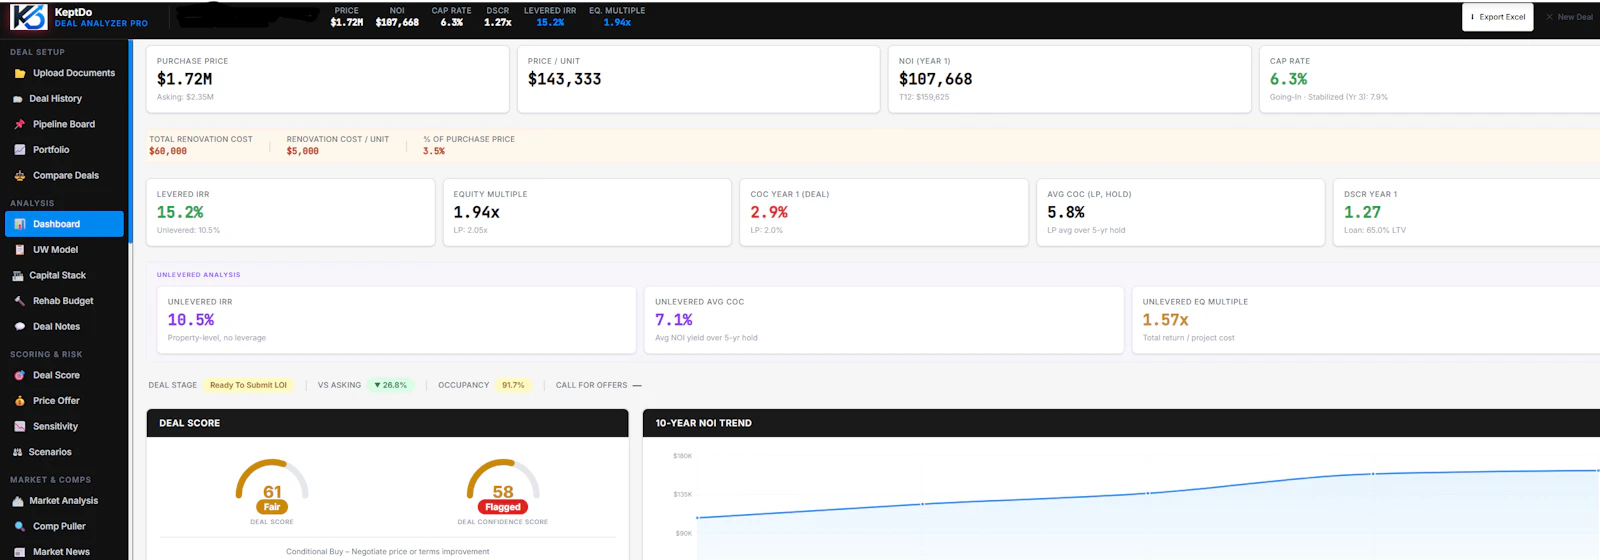
Task: Click the NOI trend line chart
Action: pyautogui.click(x=1148, y=493)
